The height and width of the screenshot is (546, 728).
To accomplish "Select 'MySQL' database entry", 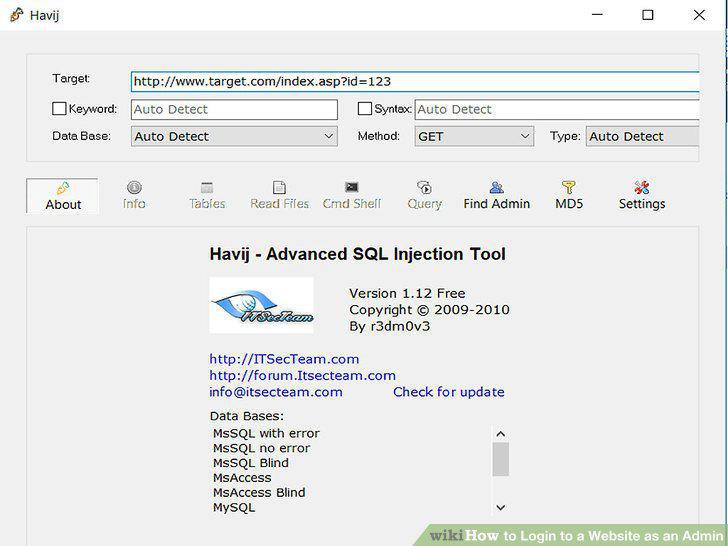I will click(234, 508).
